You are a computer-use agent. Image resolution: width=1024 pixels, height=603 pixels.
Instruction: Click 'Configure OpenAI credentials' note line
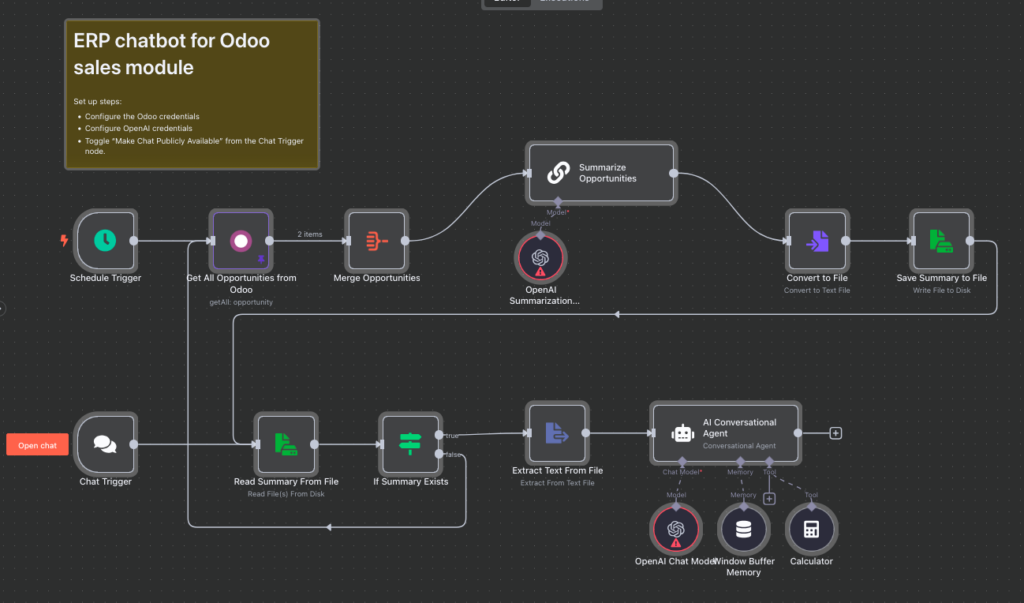(x=138, y=128)
